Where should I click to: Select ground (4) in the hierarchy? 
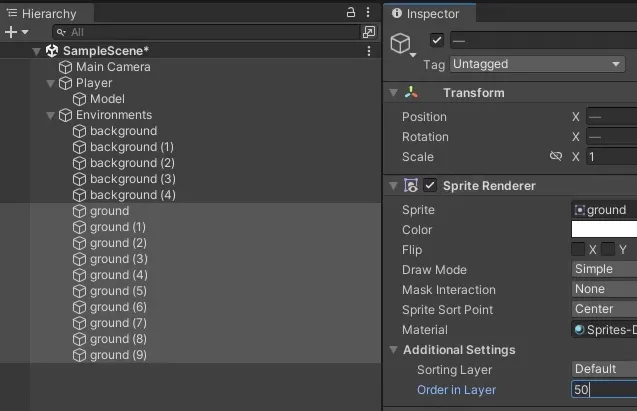[x=119, y=275]
